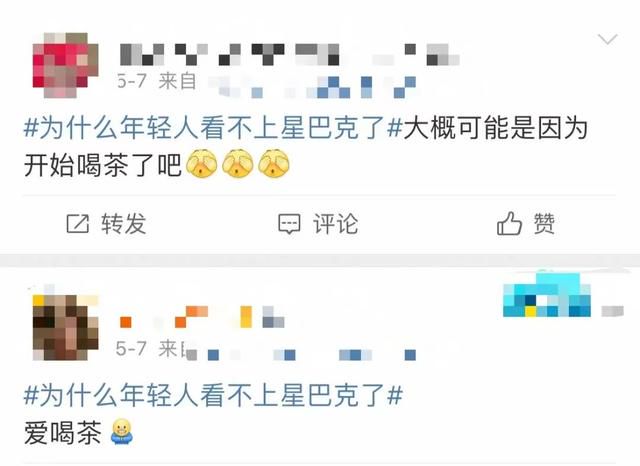
Task: Click the 评论 text label
Action: coord(336,224)
